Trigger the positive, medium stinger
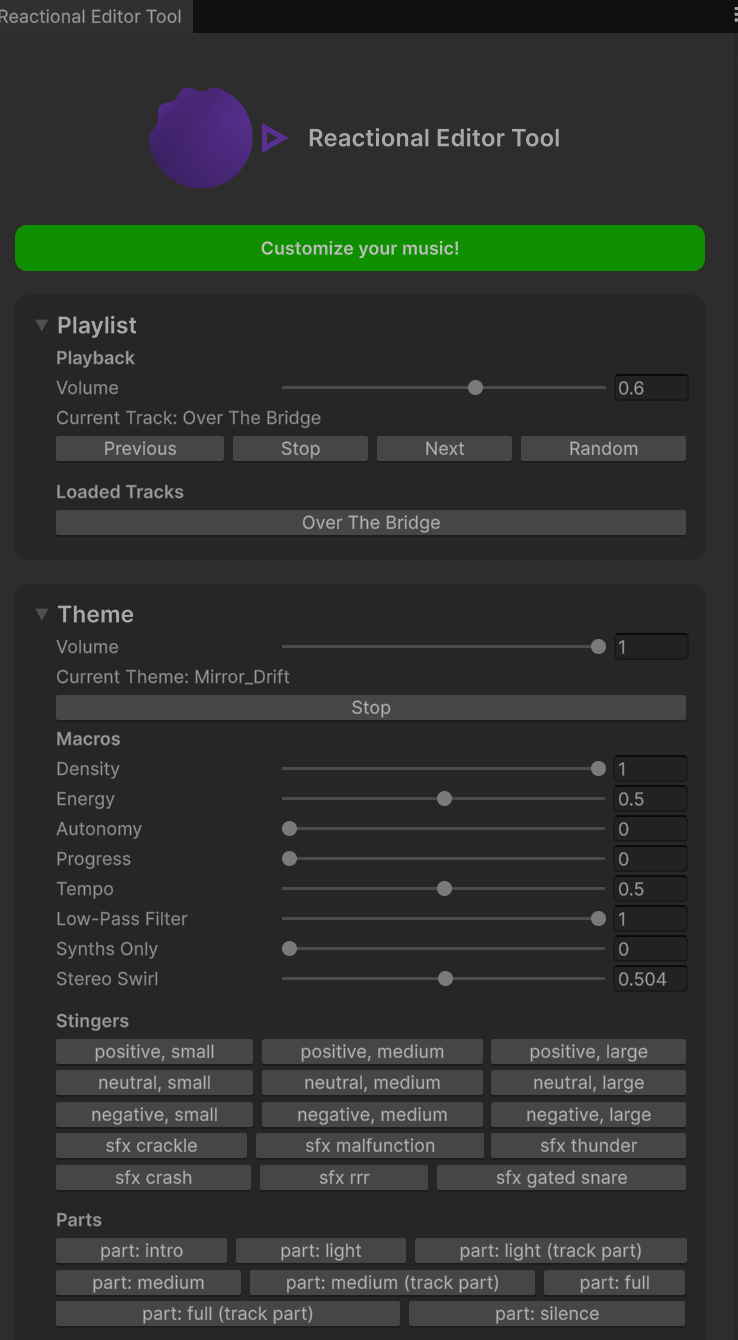This screenshot has width=738, height=1340. [x=372, y=1052]
